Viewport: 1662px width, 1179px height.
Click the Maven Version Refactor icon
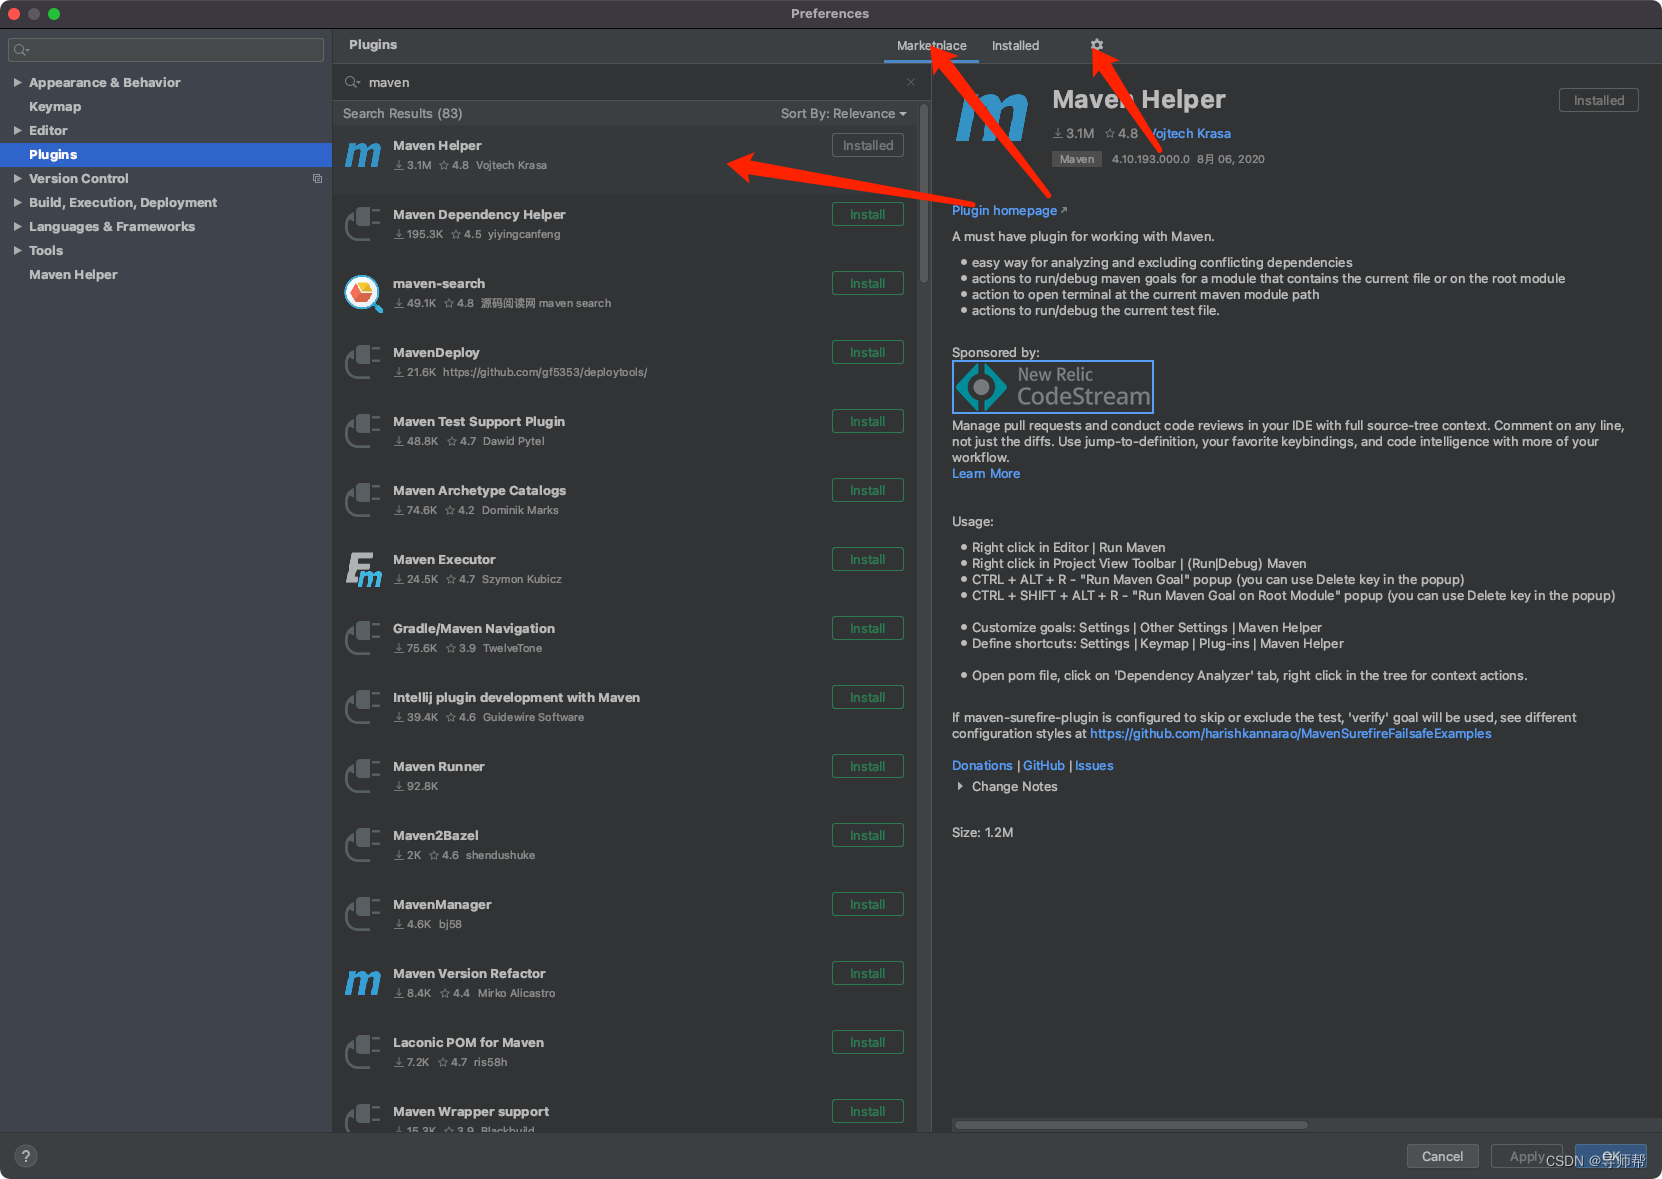pyautogui.click(x=362, y=983)
